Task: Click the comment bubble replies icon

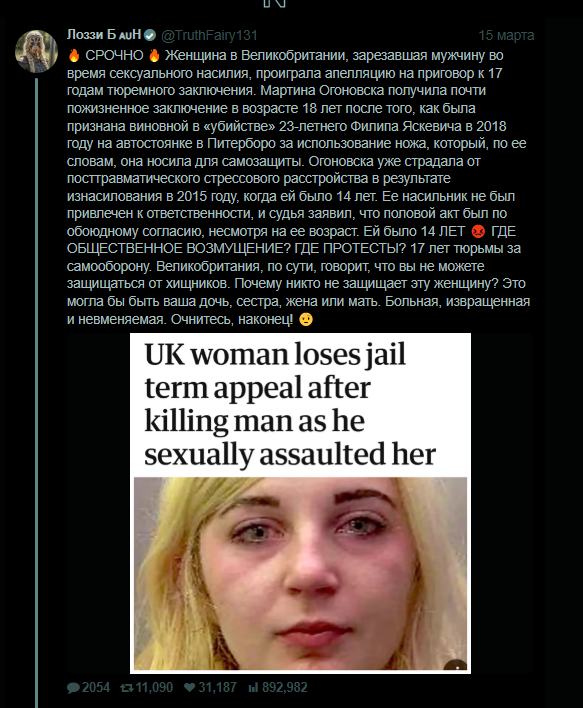Action: point(73,688)
